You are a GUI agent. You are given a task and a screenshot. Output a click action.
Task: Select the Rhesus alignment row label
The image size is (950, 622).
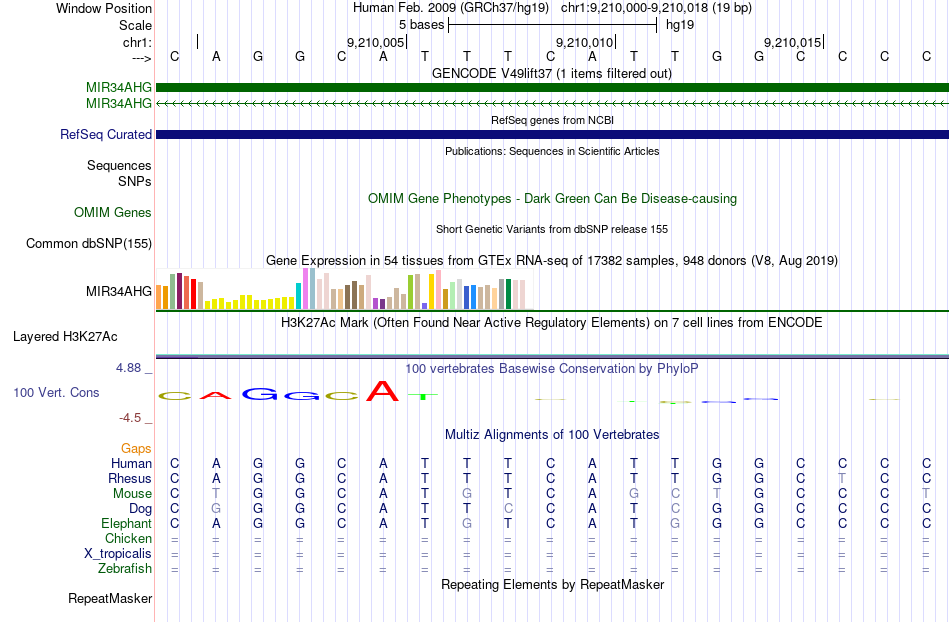click(x=130, y=478)
